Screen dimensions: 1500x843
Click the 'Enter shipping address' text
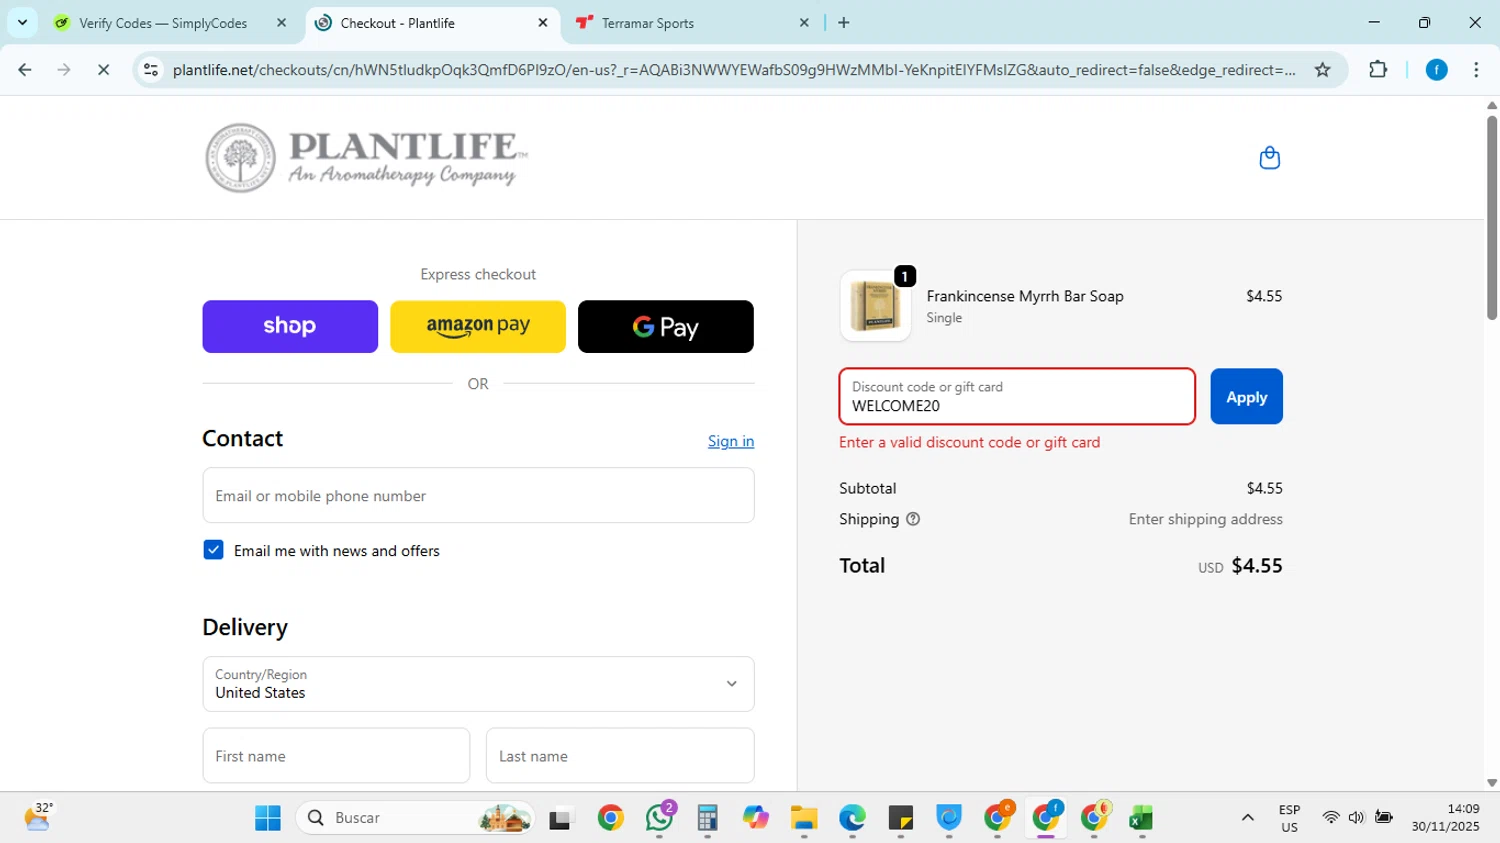pyautogui.click(x=1205, y=519)
